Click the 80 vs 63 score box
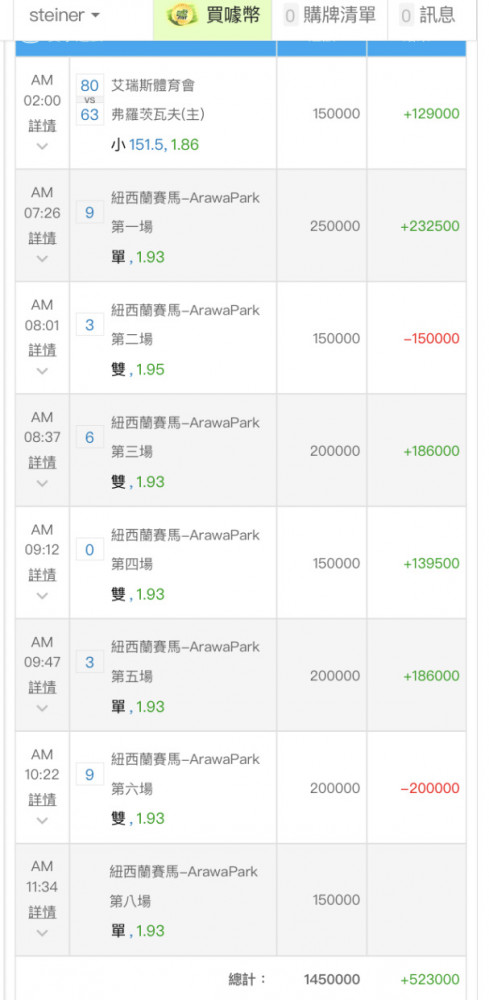 point(89,100)
